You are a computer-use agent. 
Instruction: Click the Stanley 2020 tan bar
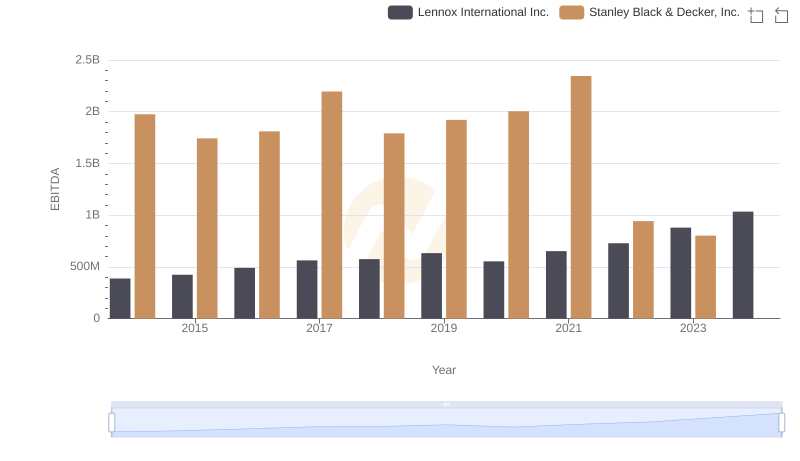click(x=518, y=215)
